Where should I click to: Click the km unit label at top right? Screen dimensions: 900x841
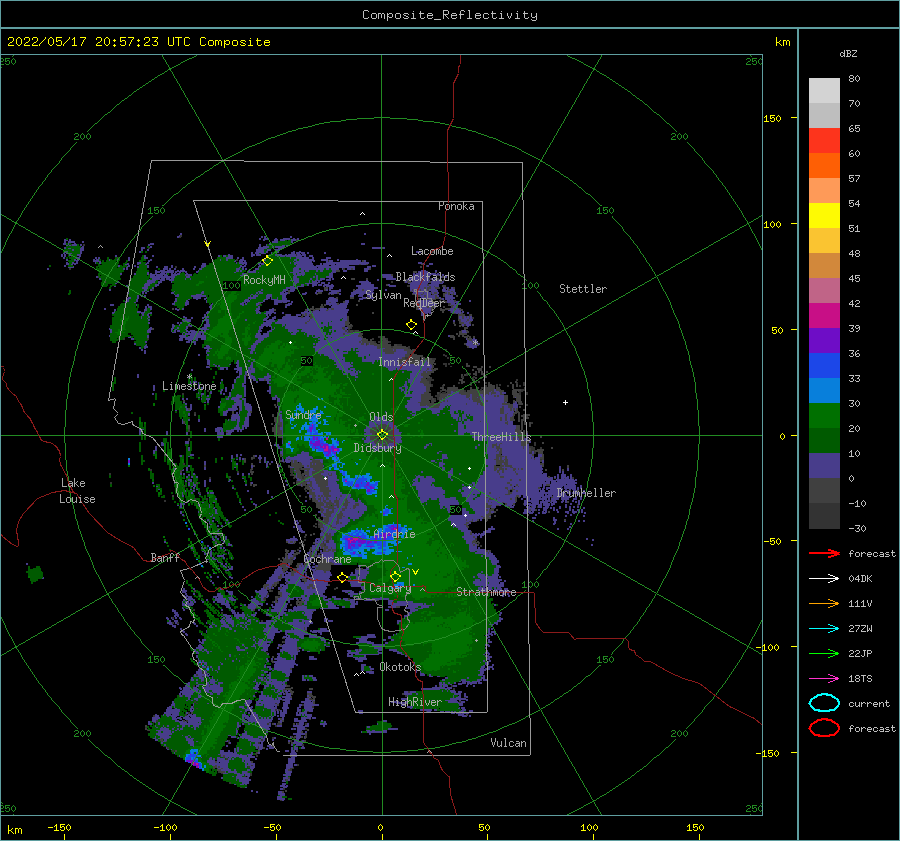[x=783, y=42]
